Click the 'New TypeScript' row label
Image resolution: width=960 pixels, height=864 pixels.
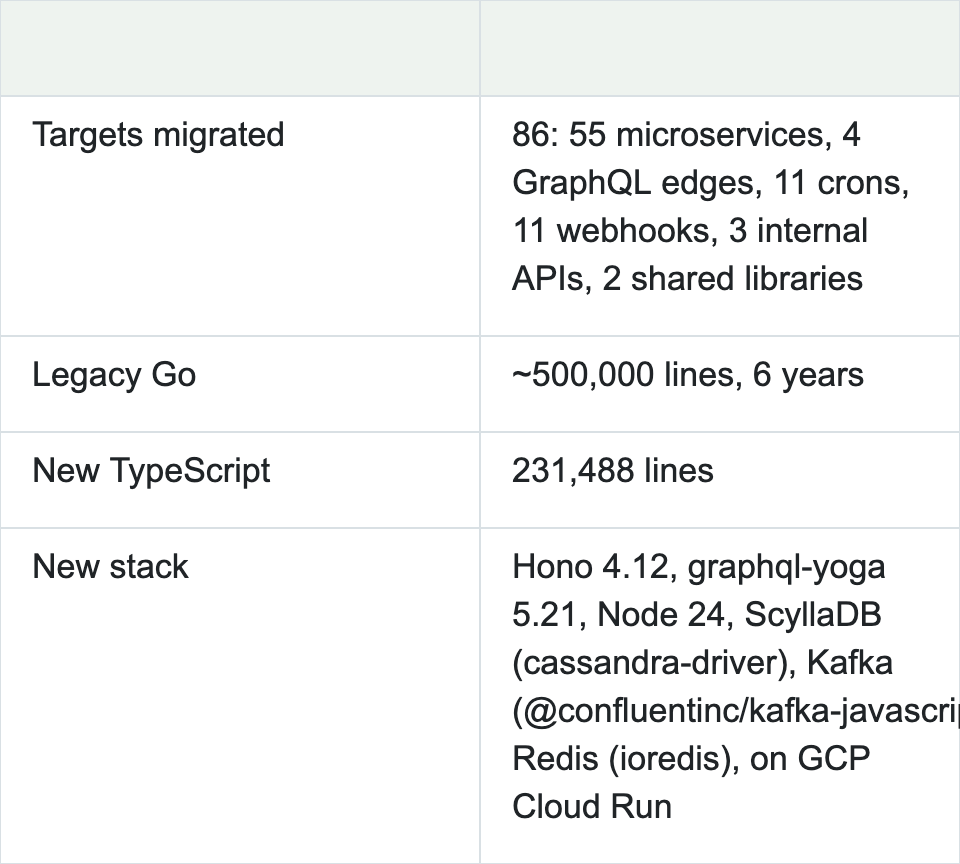pyautogui.click(x=151, y=471)
